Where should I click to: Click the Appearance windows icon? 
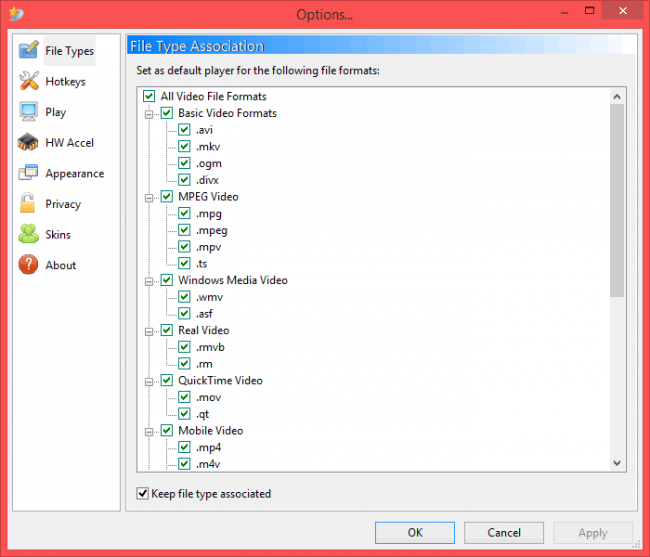28,173
